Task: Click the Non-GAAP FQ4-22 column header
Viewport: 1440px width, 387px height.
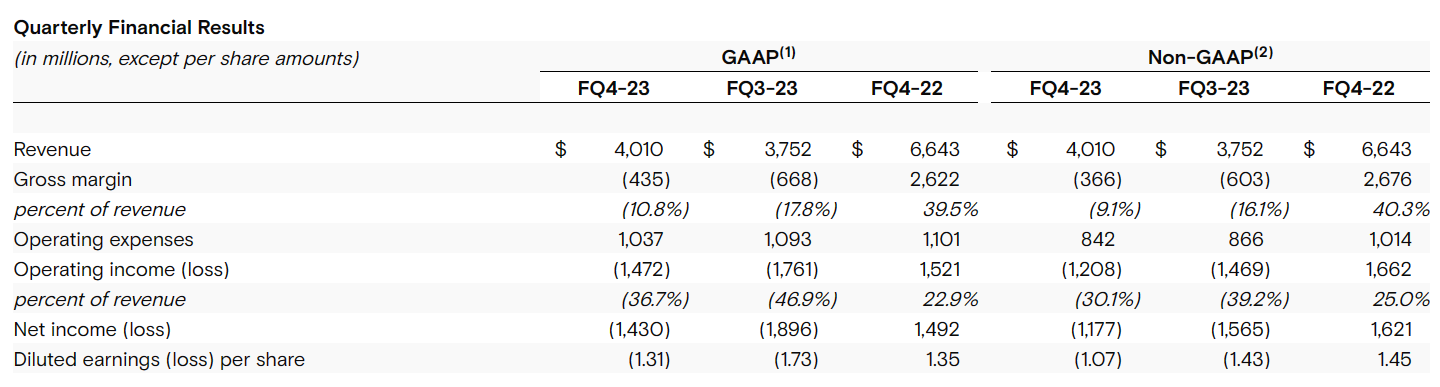Action: 1358,88
